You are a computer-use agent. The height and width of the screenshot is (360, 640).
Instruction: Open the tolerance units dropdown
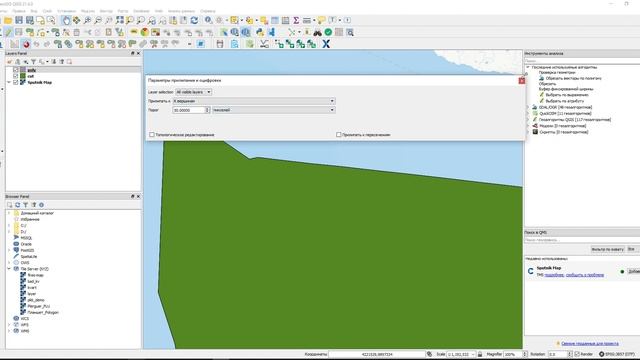click(273, 110)
